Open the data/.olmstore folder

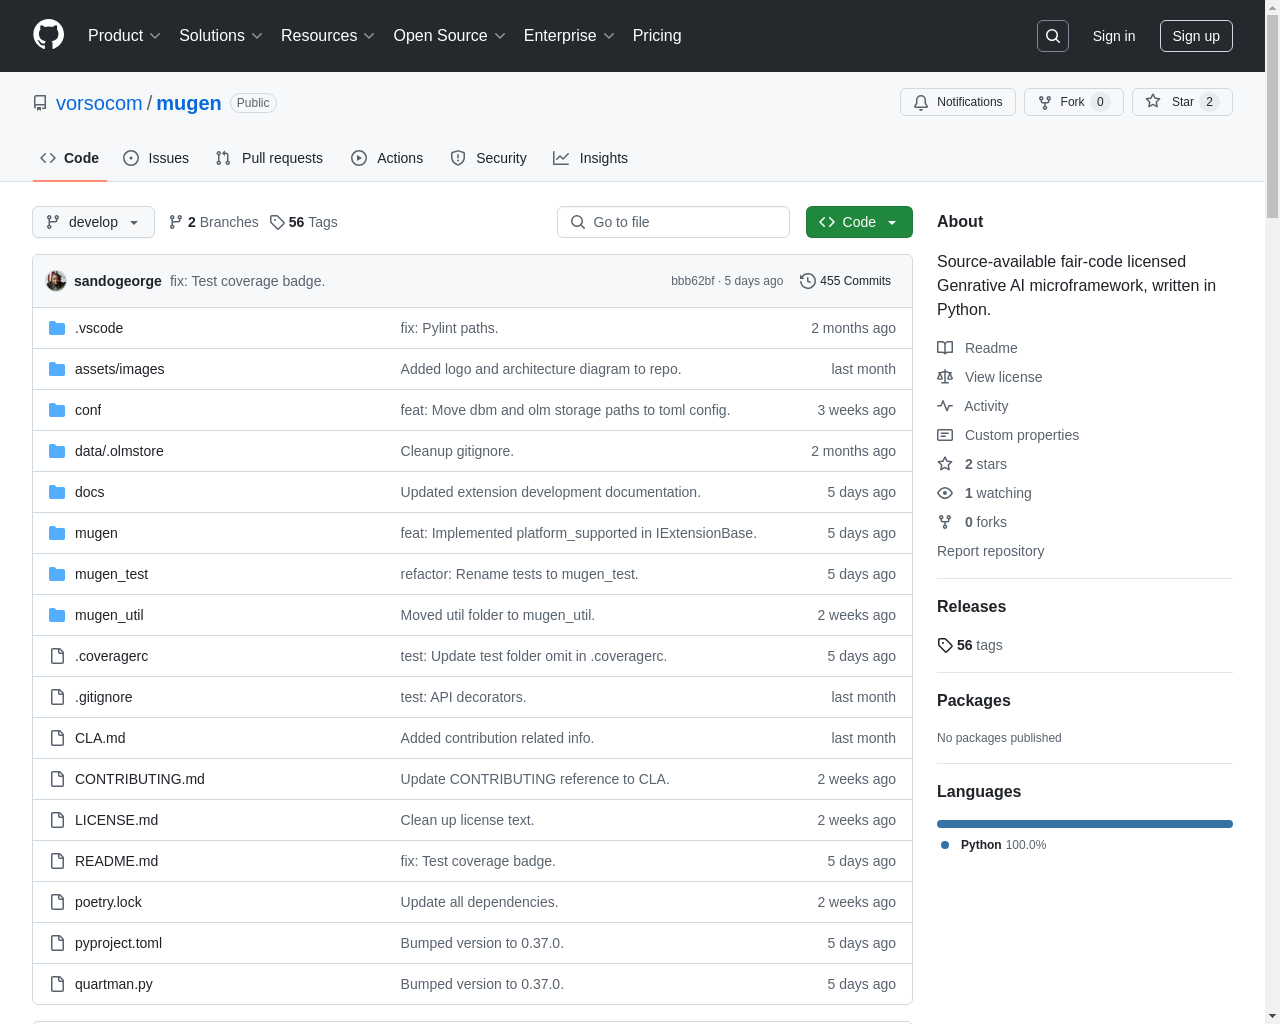pos(119,451)
